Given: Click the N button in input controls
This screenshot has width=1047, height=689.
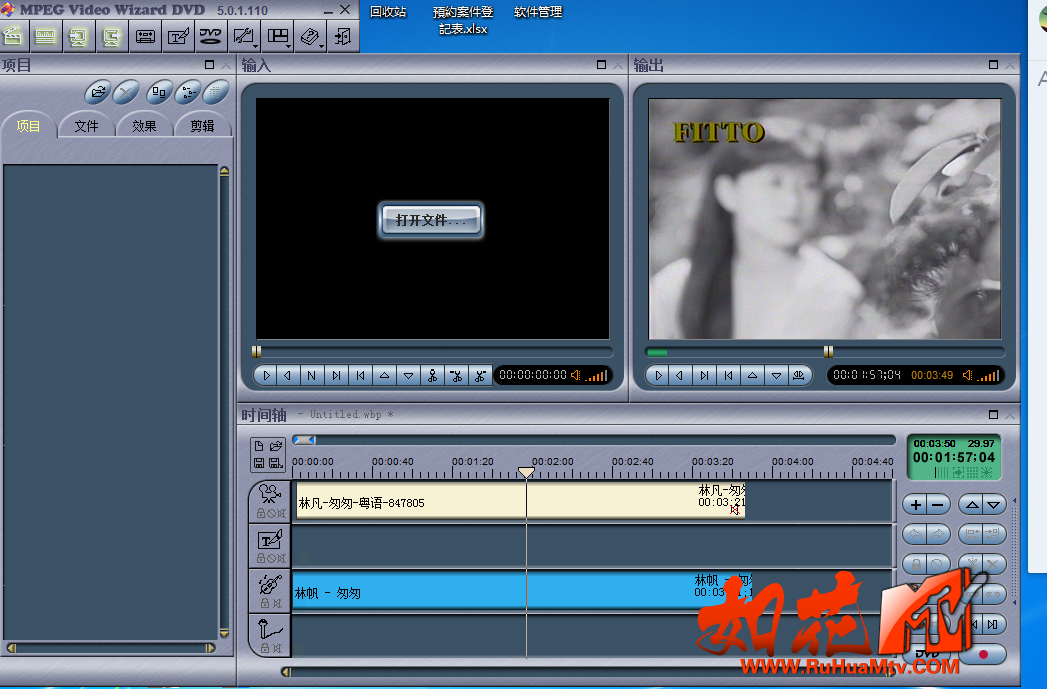Looking at the screenshot, I should (312, 376).
